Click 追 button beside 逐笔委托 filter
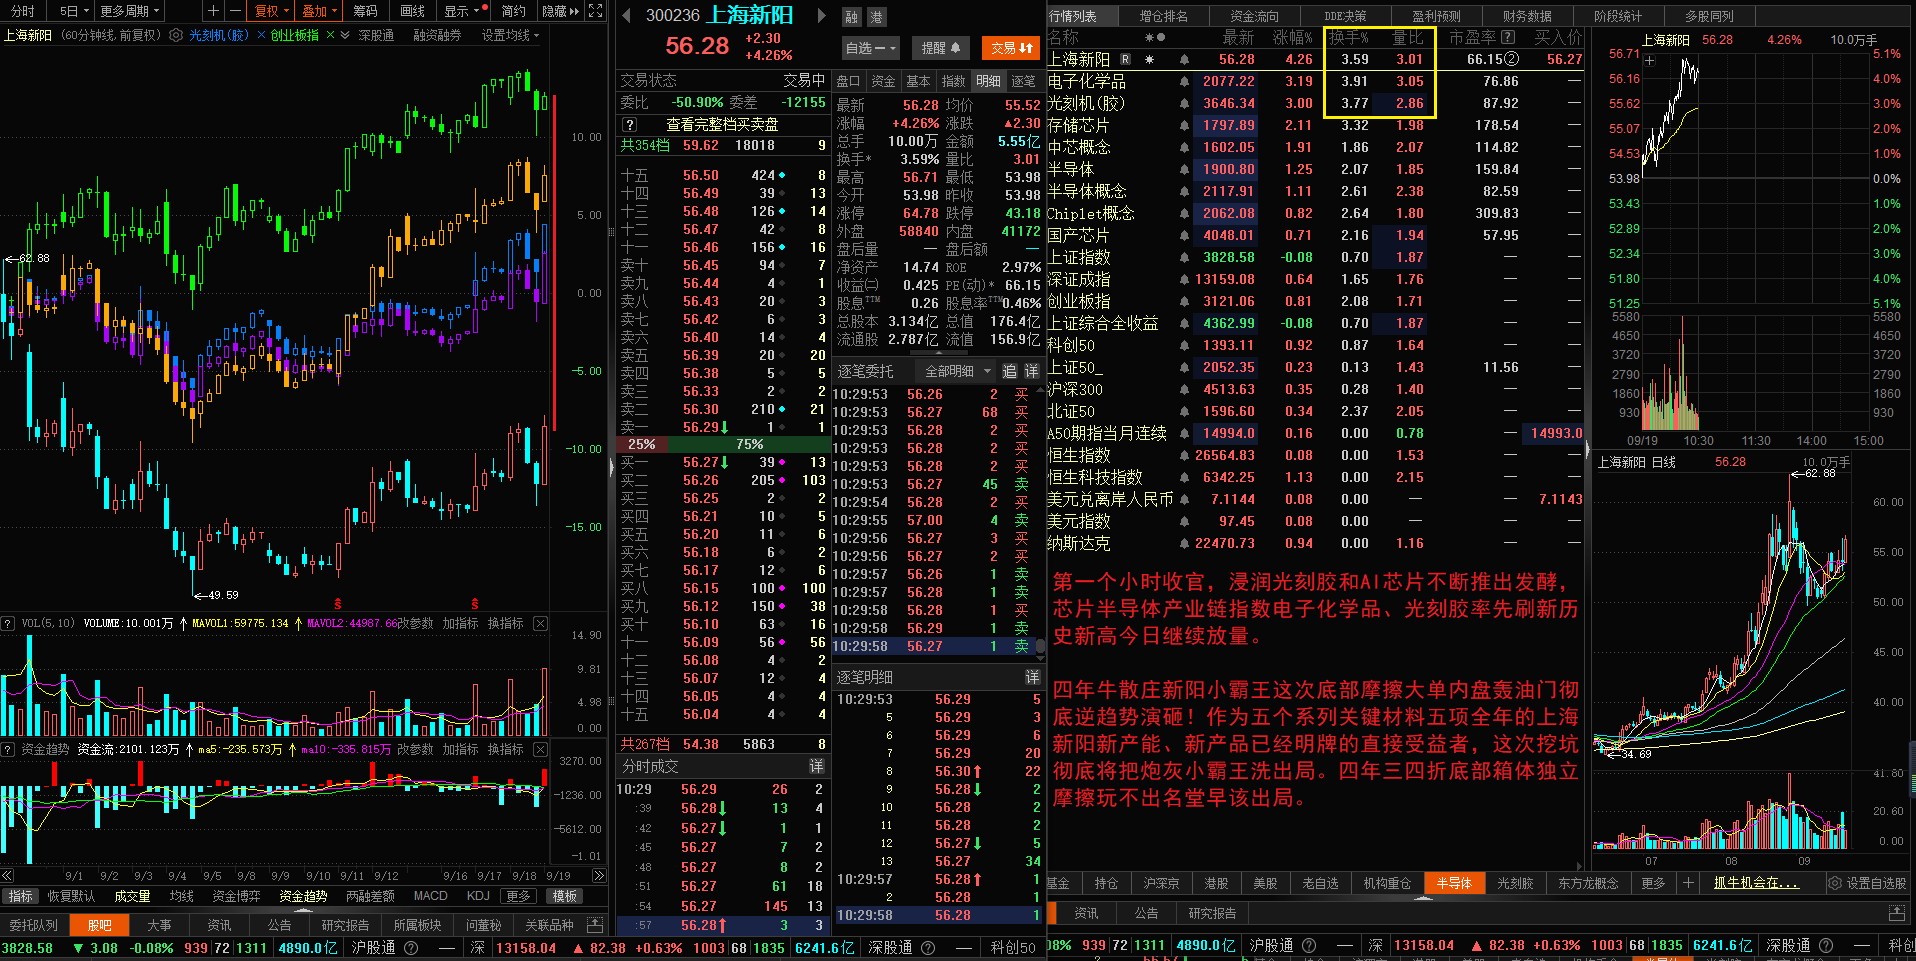Image resolution: width=1916 pixels, height=961 pixels. (x=1009, y=371)
